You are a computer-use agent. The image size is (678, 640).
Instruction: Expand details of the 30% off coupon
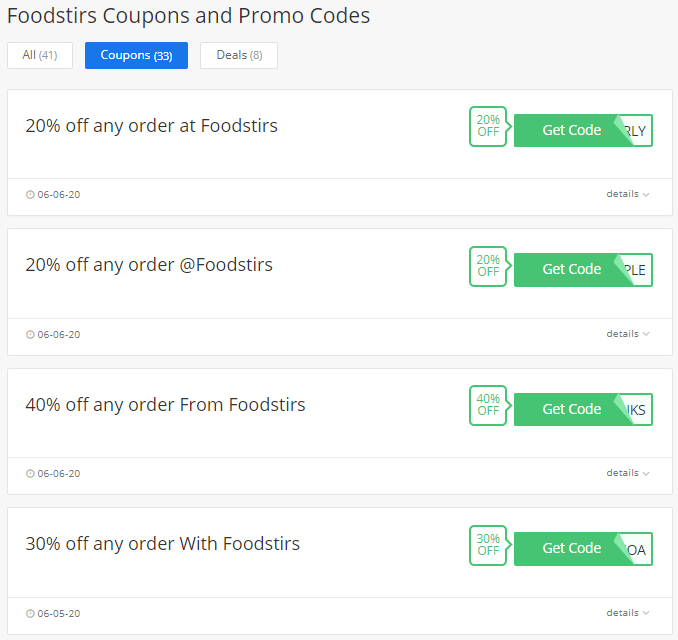[x=628, y=613]
